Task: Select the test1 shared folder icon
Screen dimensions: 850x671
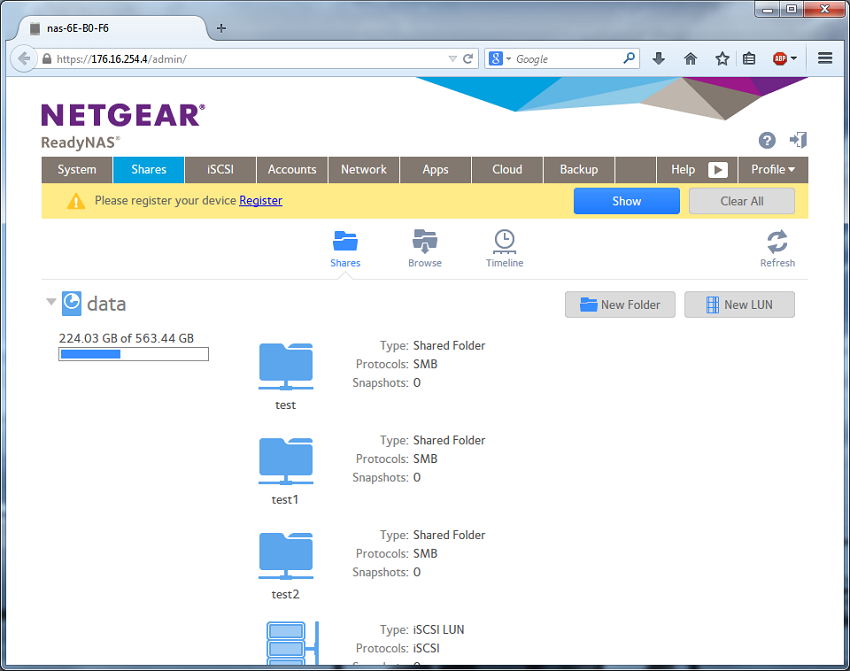Action: tap(286, 461)
